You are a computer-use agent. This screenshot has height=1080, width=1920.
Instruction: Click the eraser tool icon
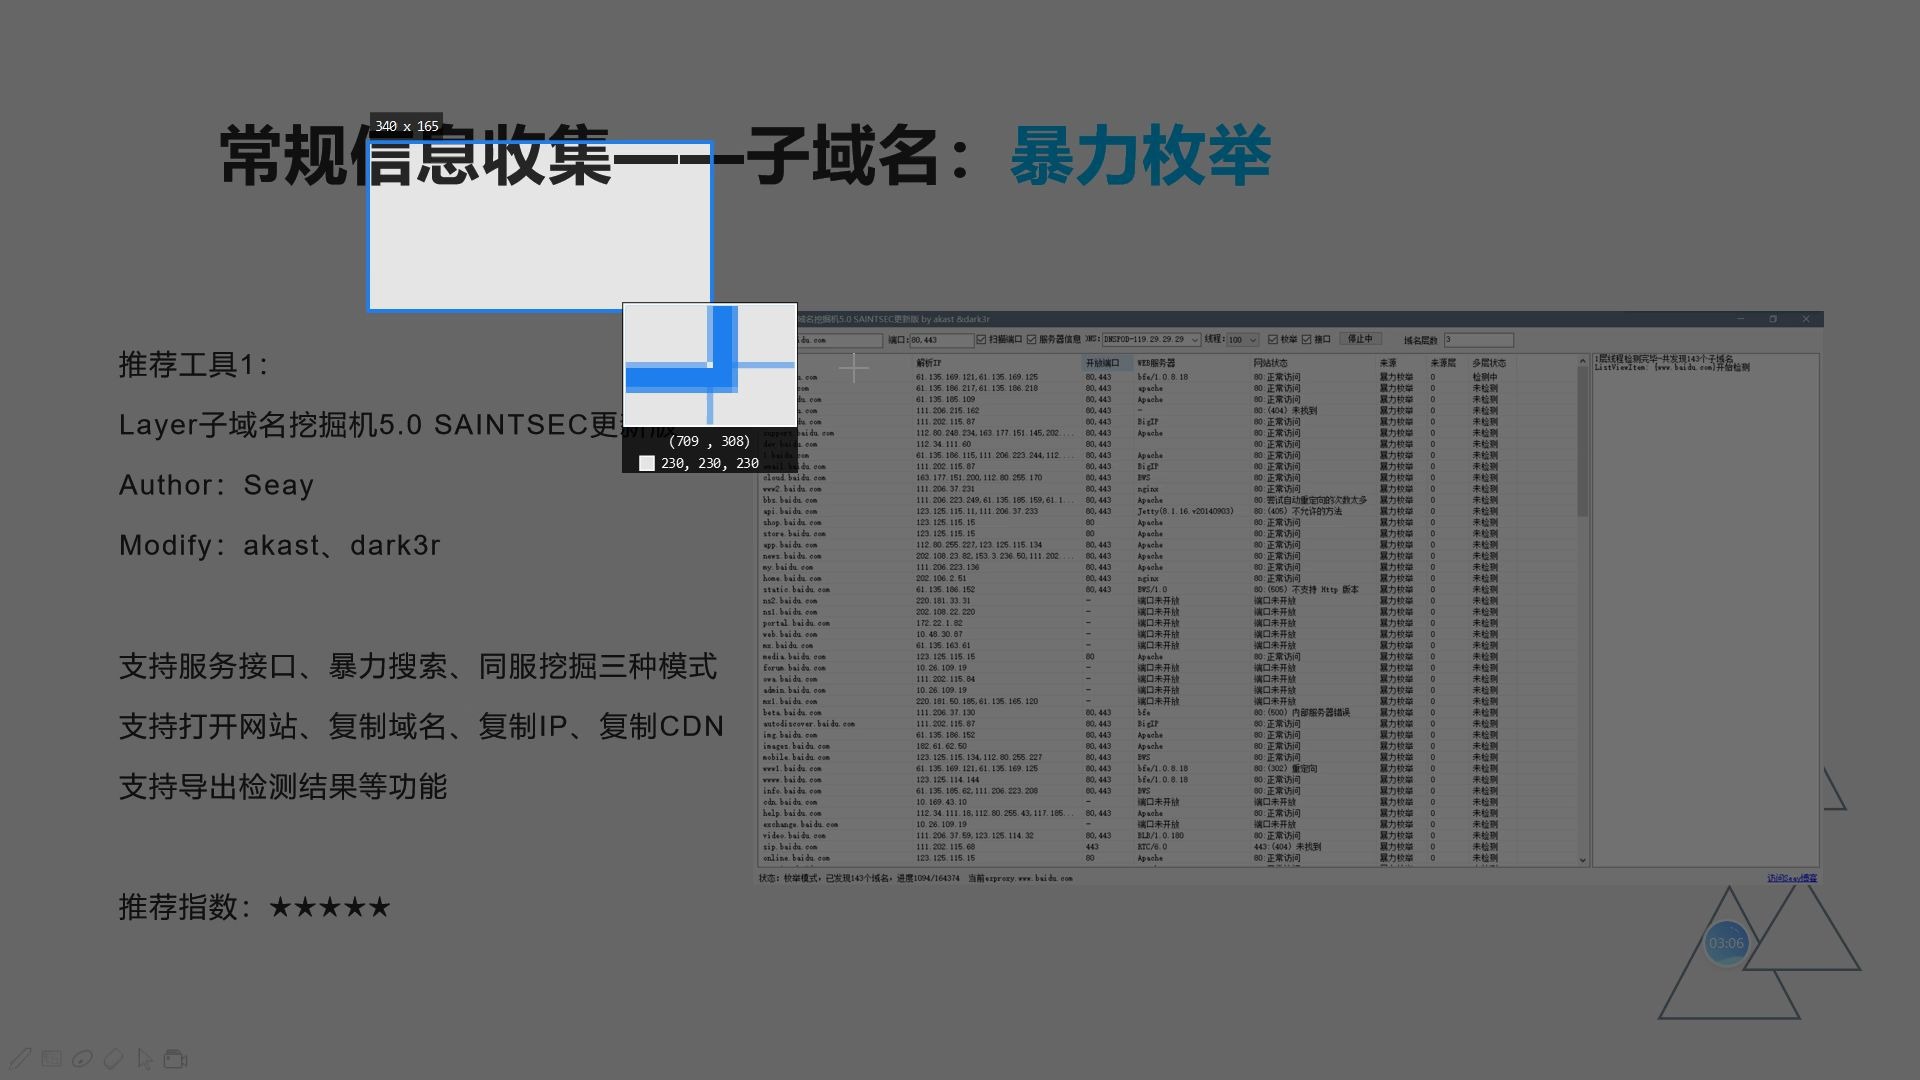114,1058
